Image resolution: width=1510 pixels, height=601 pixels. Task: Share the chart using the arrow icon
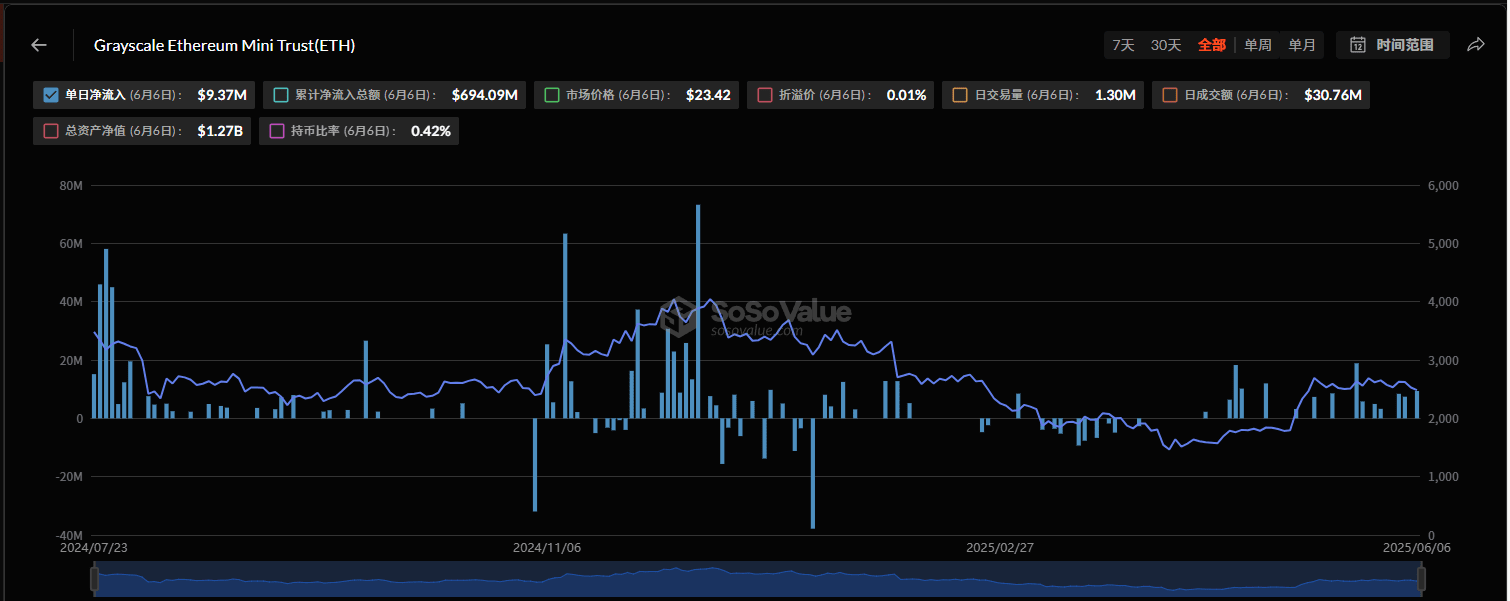click(x=1475, y=45)
